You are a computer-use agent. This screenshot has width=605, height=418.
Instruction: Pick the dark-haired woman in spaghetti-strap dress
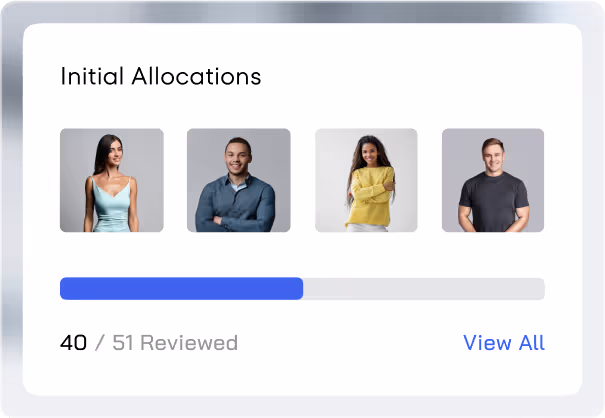[x=112, y=180]
